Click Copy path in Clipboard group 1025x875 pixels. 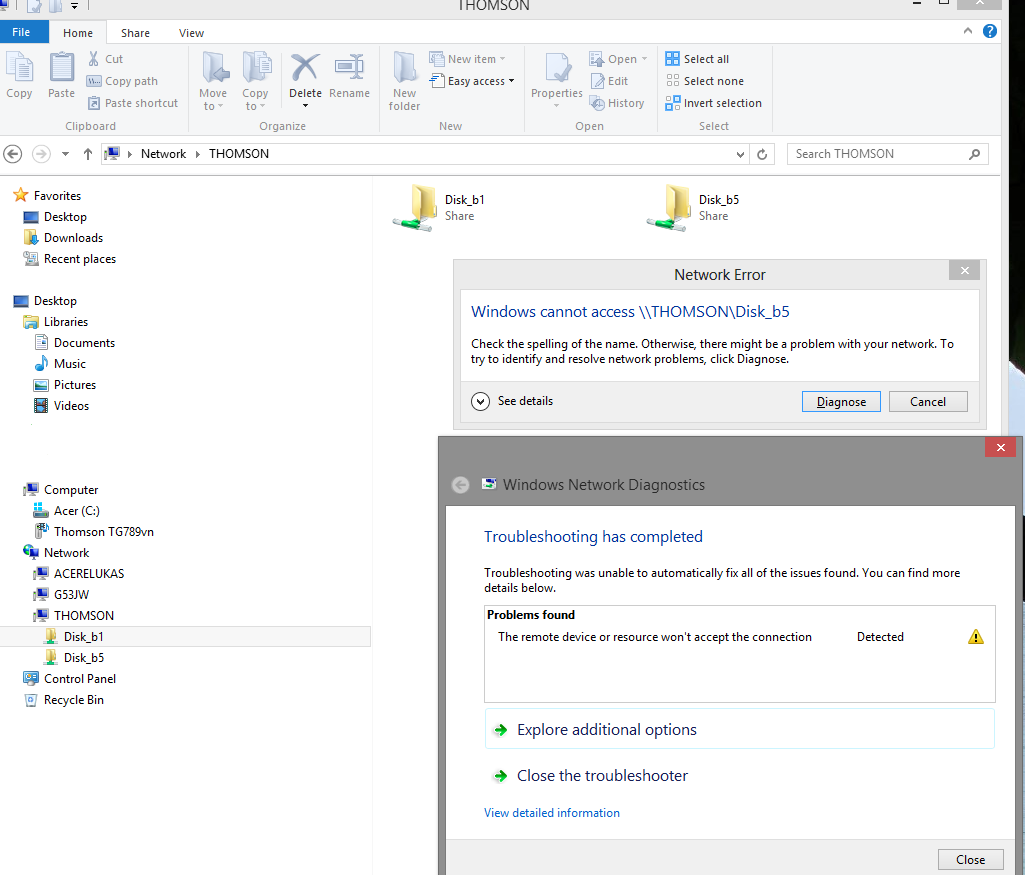122,81
